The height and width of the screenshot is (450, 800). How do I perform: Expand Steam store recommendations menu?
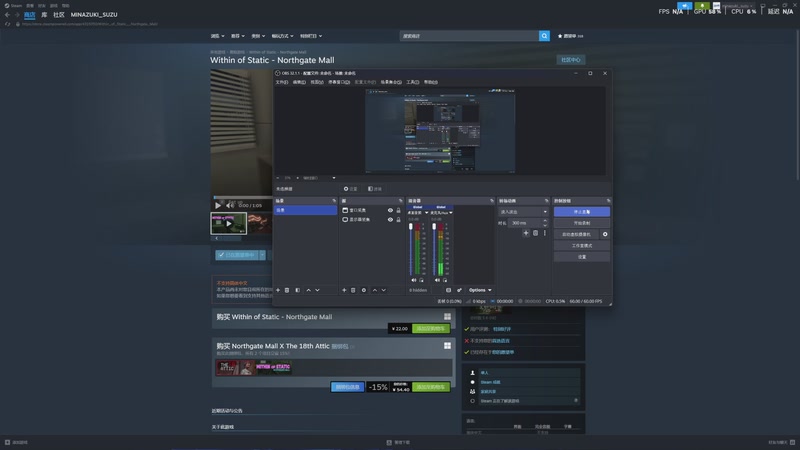(238, 36)
